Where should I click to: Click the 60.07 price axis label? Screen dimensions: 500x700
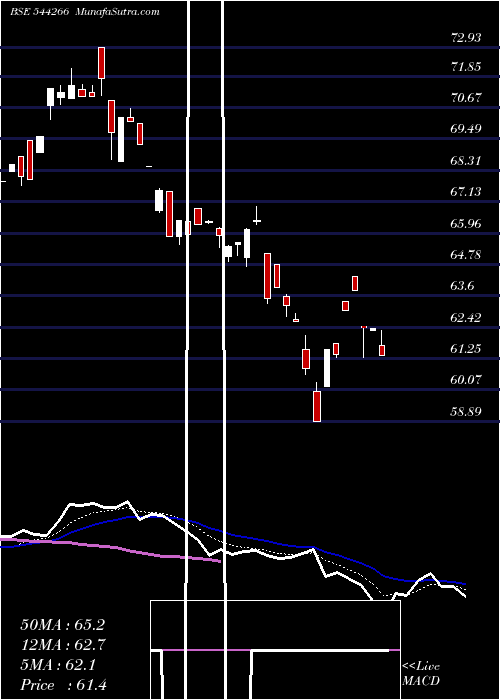click(467, 379)
